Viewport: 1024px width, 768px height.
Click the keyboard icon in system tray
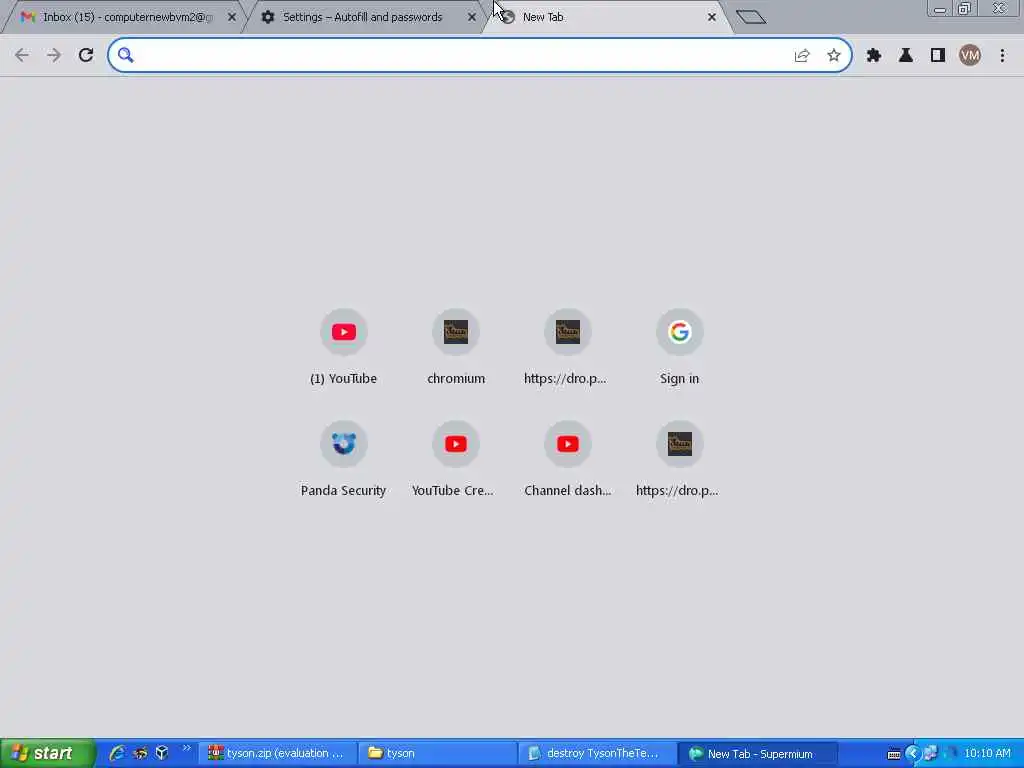[x=893, y=754]
